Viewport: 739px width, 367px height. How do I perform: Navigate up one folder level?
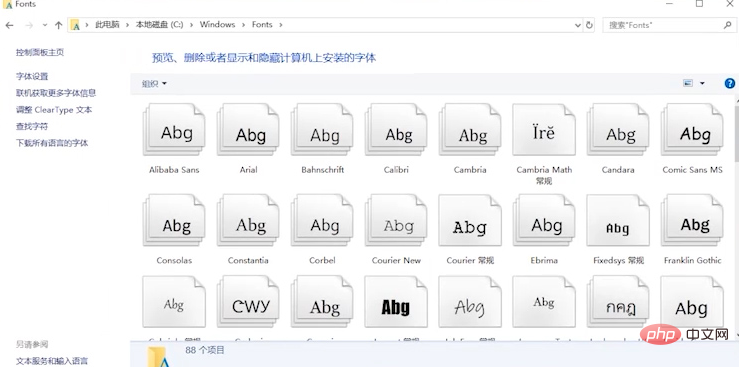58,25
